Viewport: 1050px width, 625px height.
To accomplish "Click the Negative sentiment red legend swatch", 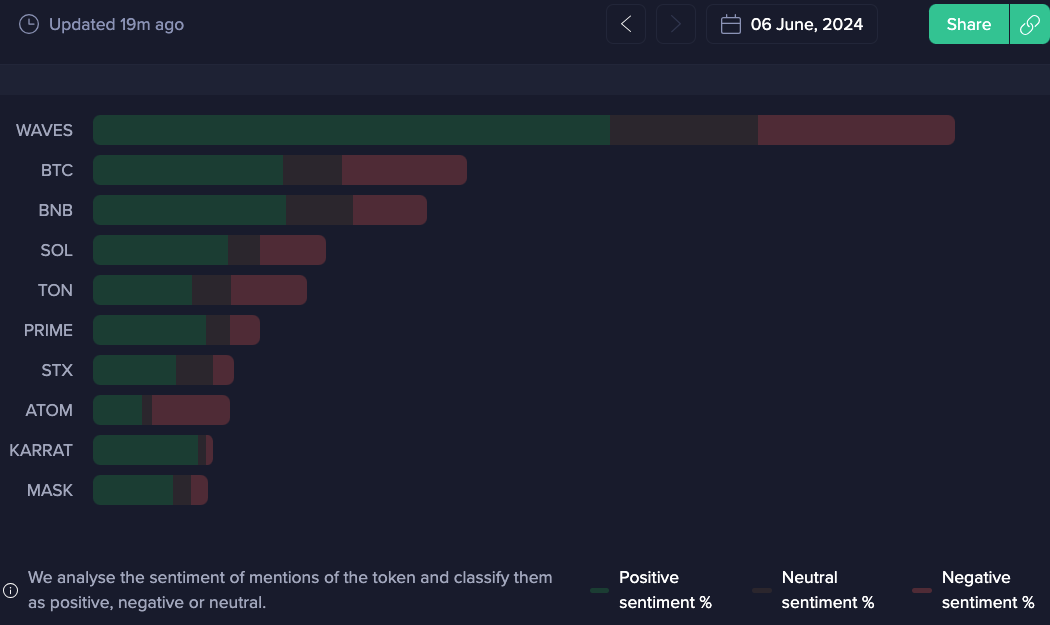I will click(x=922, y=590).
